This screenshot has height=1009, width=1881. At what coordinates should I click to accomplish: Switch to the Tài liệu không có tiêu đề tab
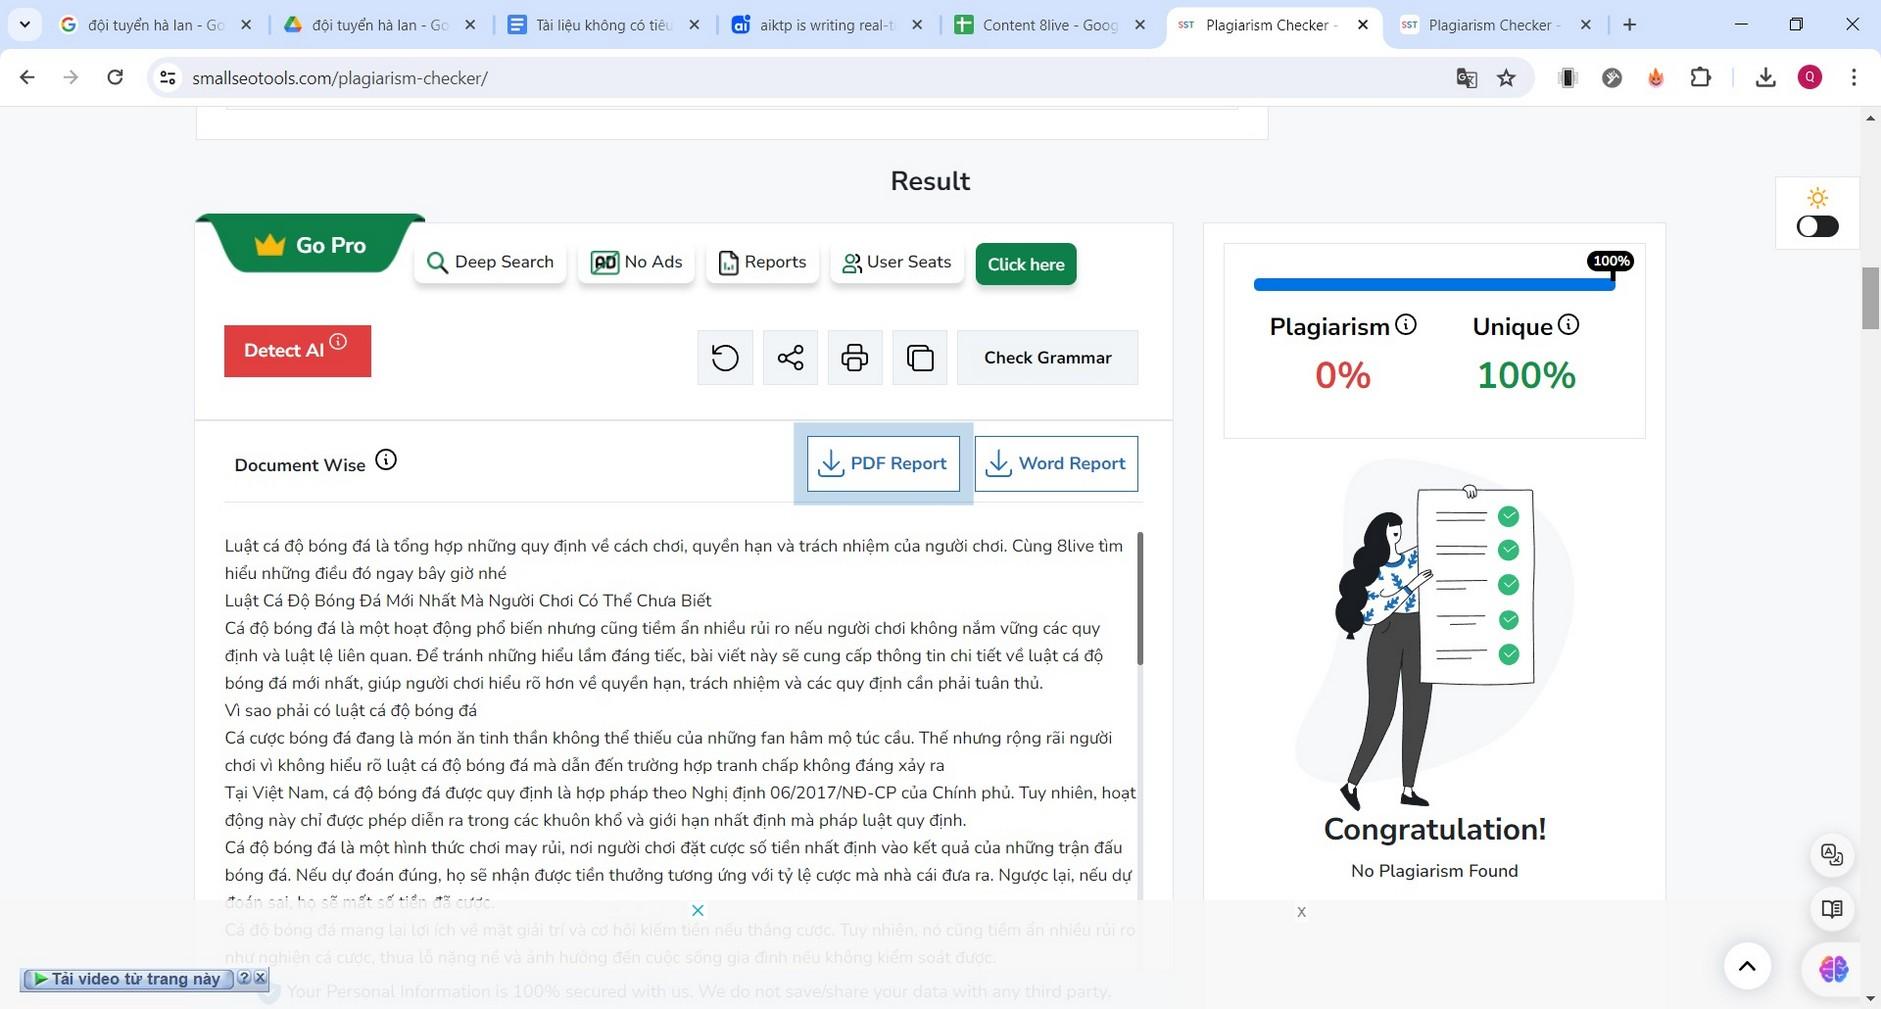point(603,25)
